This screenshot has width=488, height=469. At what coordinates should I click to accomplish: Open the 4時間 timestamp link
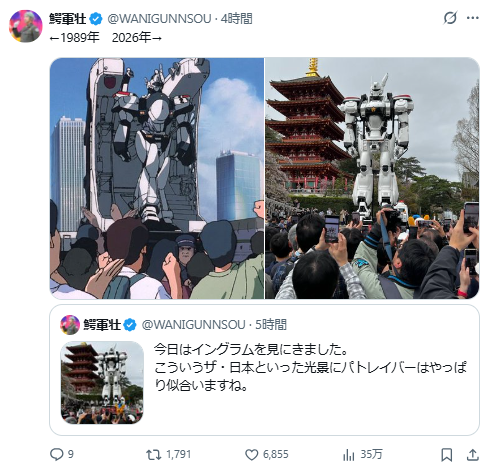click(x=236, y=19)
